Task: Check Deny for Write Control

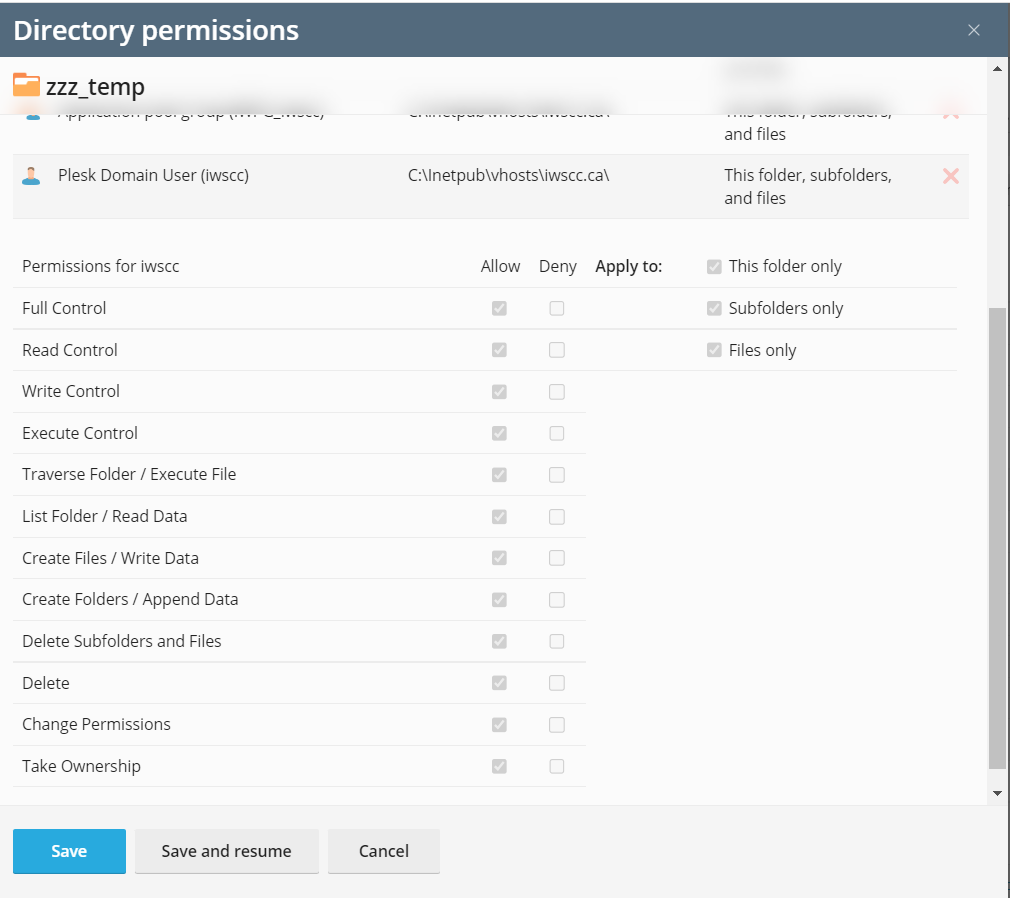Action: pyautogui.click(x=557, y=392)
